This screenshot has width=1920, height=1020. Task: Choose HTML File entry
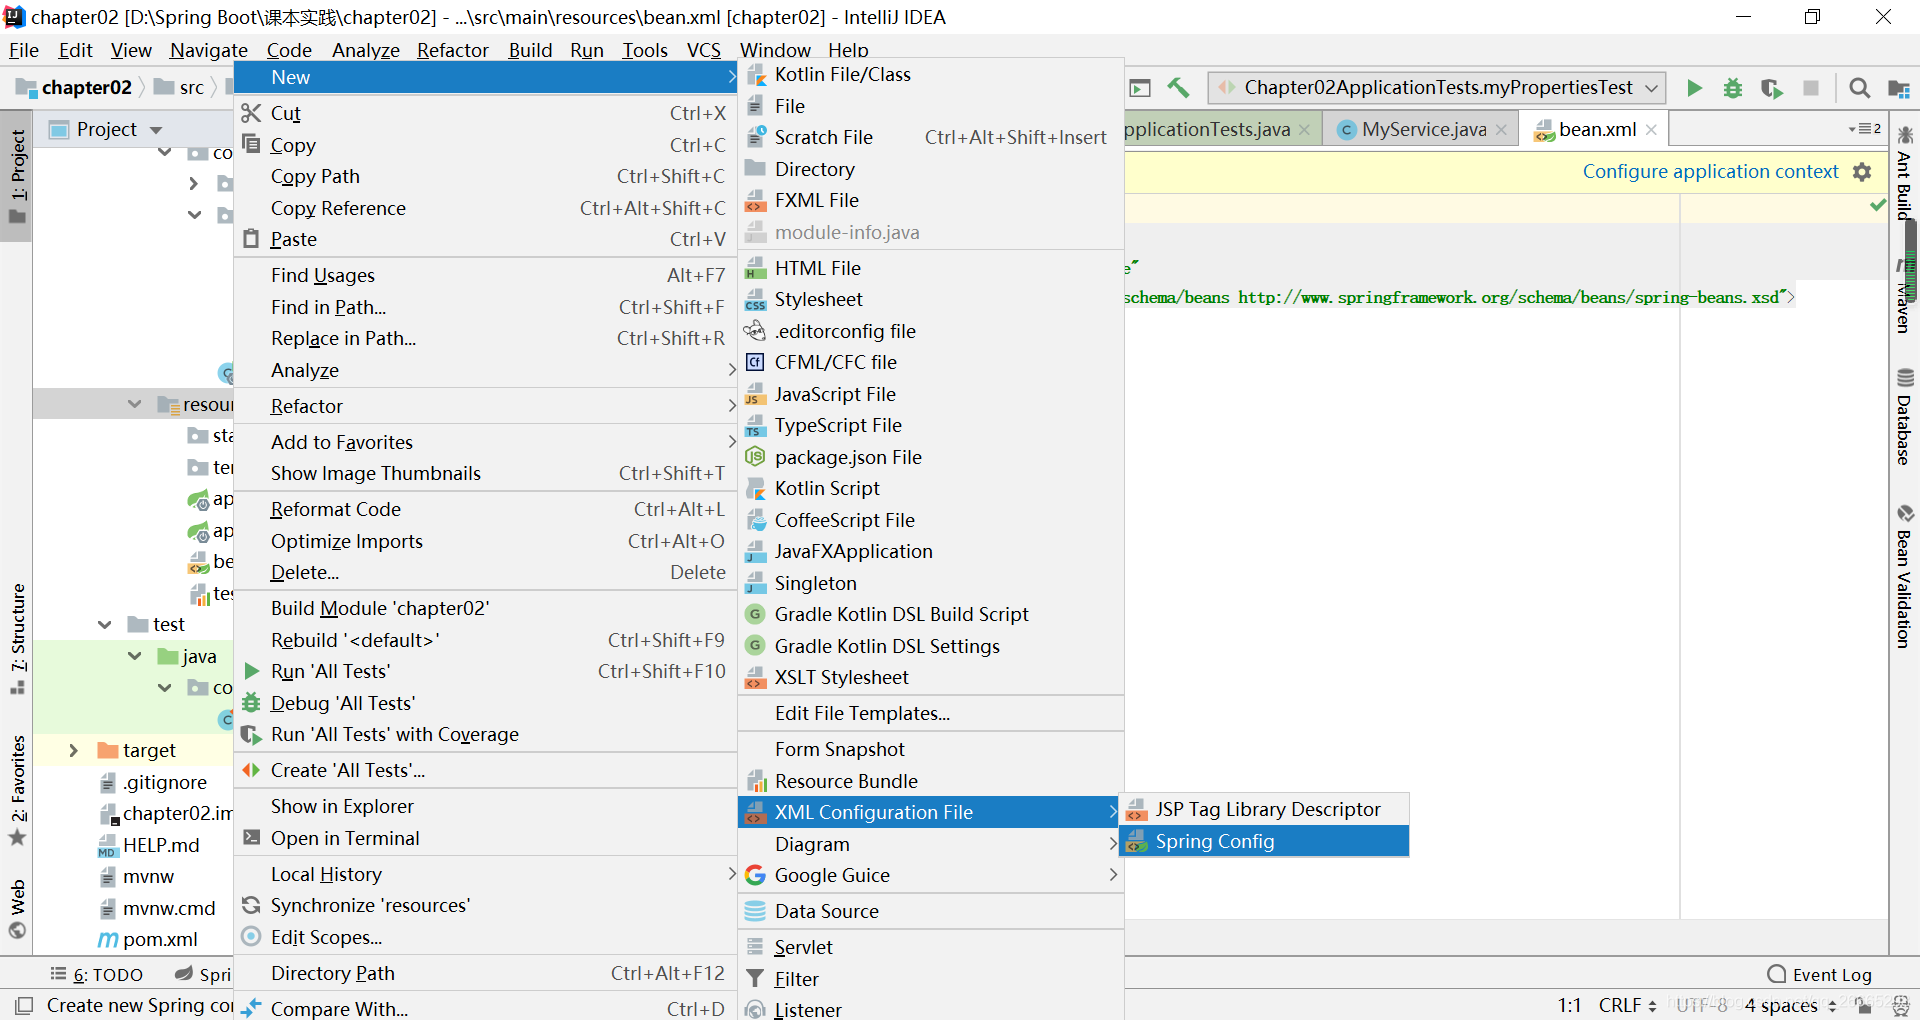[x=930, y=268]
